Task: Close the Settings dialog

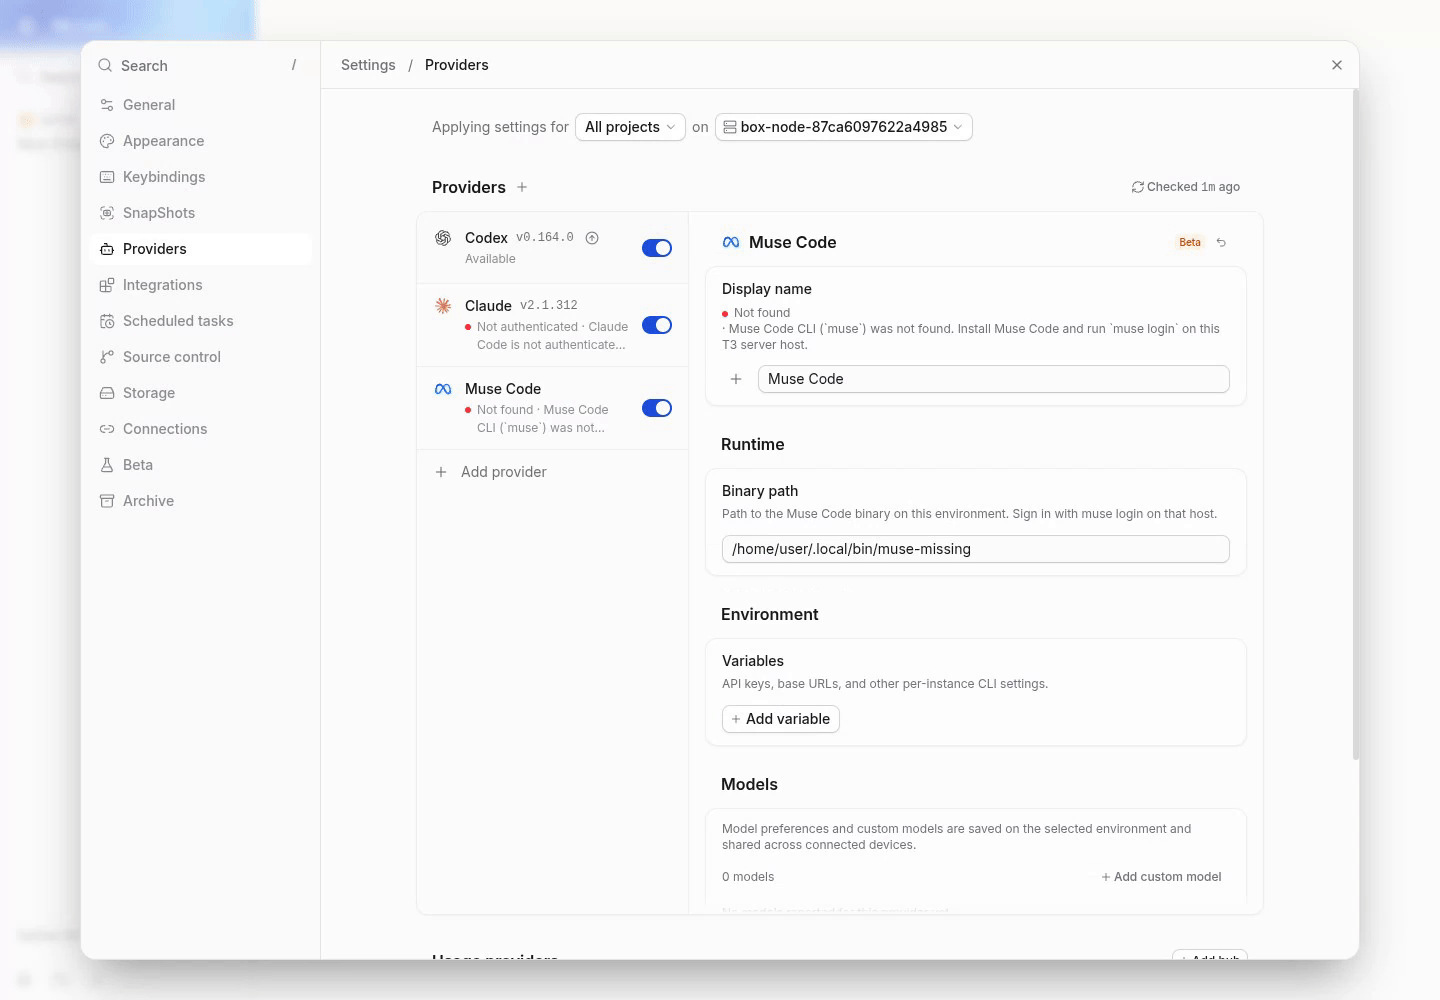Action: [1337, 65]
